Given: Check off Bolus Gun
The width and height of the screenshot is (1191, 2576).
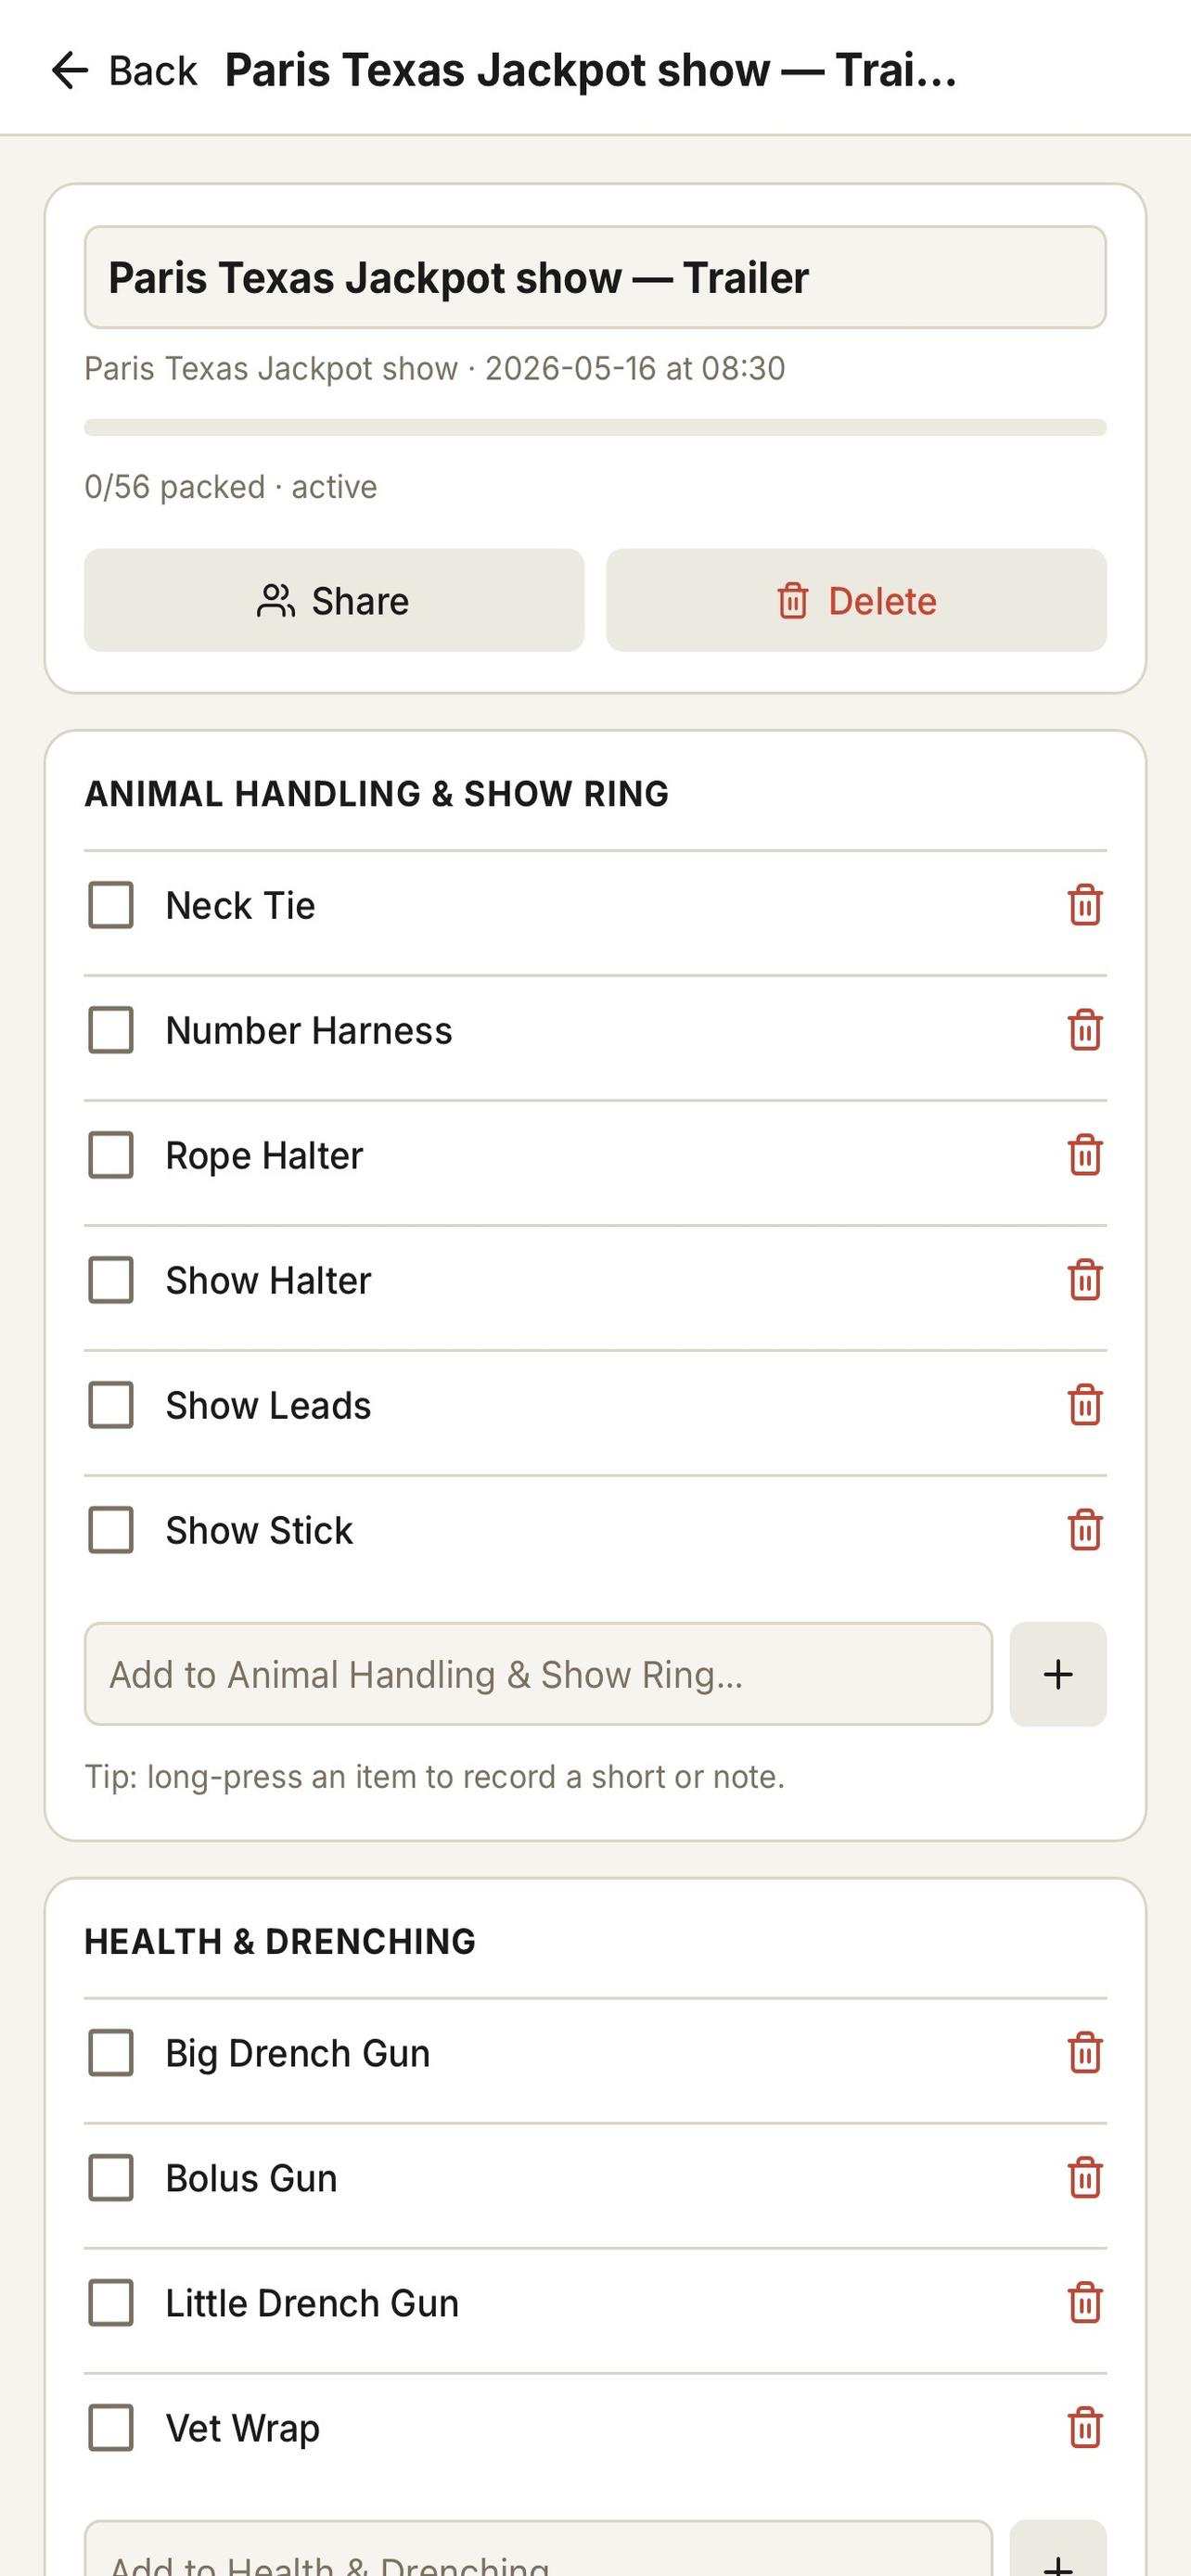Looking at the screenshot, I should [x=111, y=2179].
